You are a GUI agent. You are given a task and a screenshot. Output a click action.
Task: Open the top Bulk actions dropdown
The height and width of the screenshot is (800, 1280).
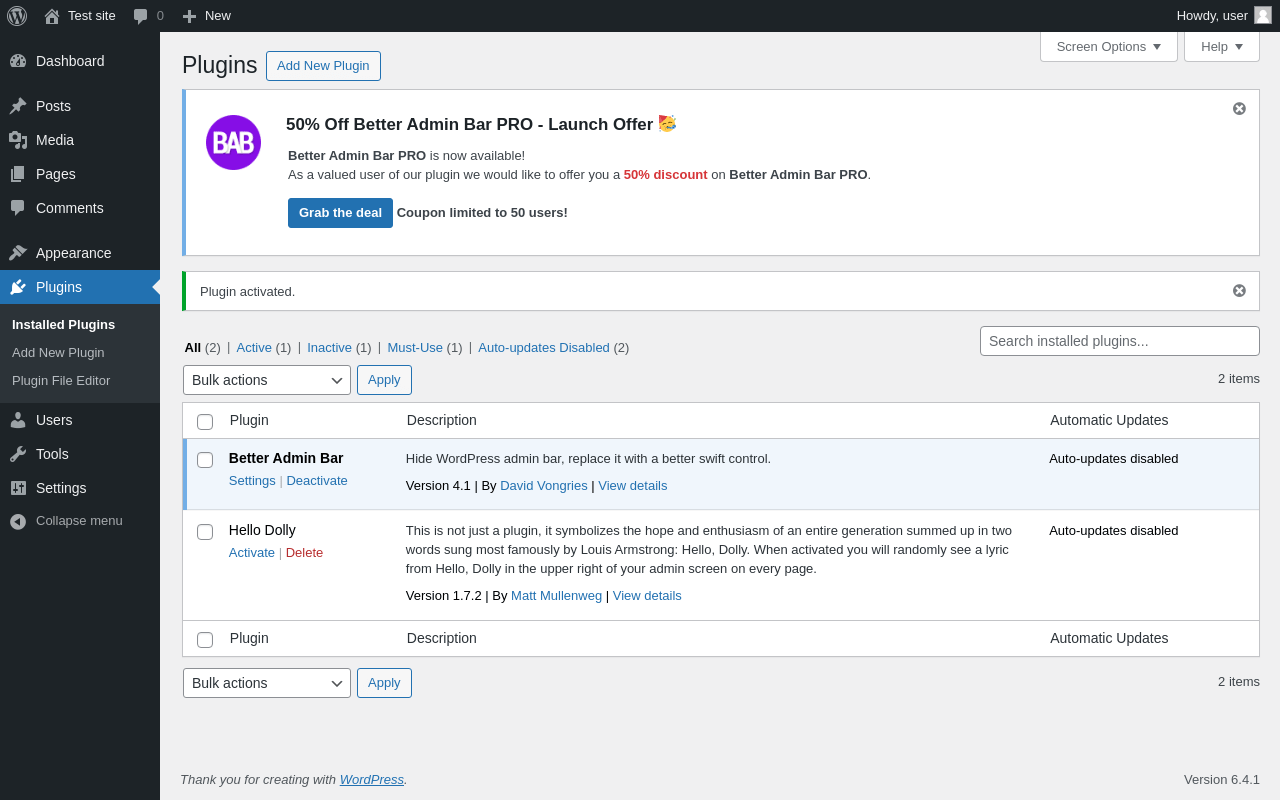click(267, 380)
